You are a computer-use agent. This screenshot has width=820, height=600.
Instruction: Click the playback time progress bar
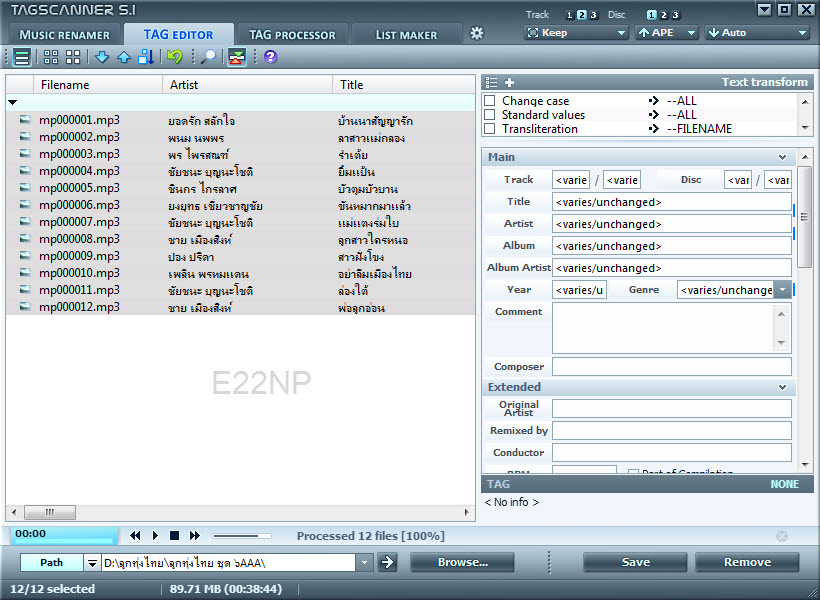(64, 535)
